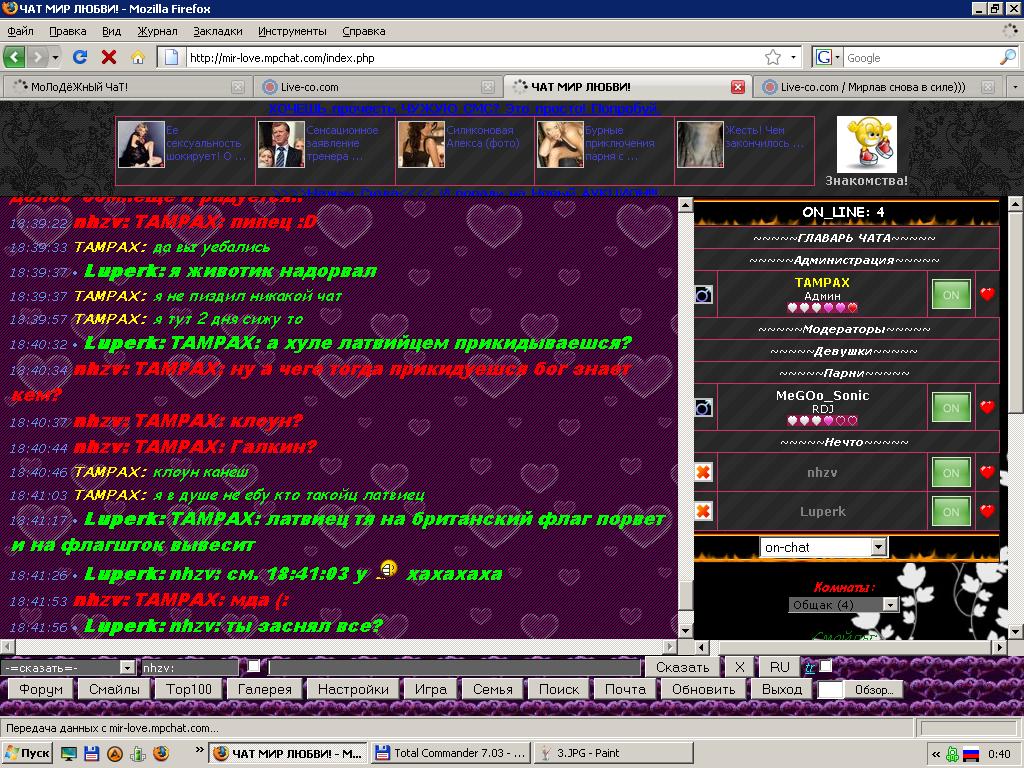
Task: Open the on-chat status dropdown
Action: coord(823,547)
